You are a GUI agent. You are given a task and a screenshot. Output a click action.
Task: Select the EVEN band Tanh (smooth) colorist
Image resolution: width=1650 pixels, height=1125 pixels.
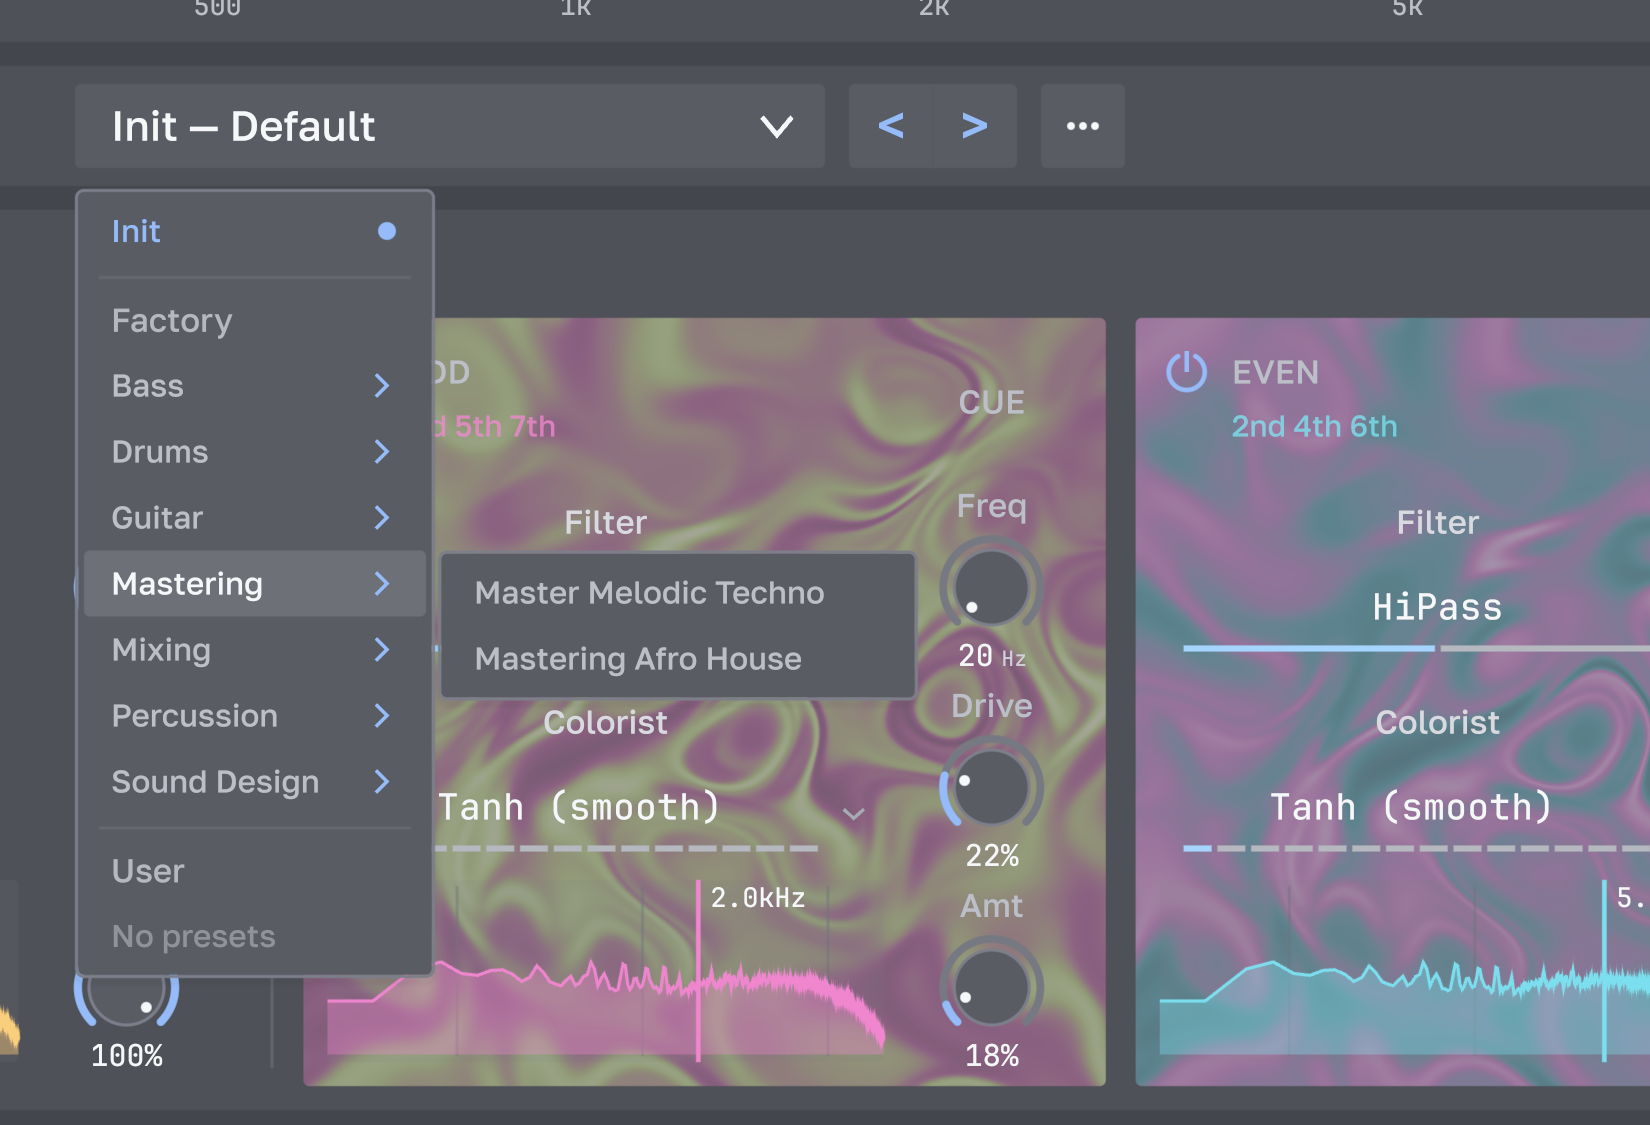[1410, 808]
